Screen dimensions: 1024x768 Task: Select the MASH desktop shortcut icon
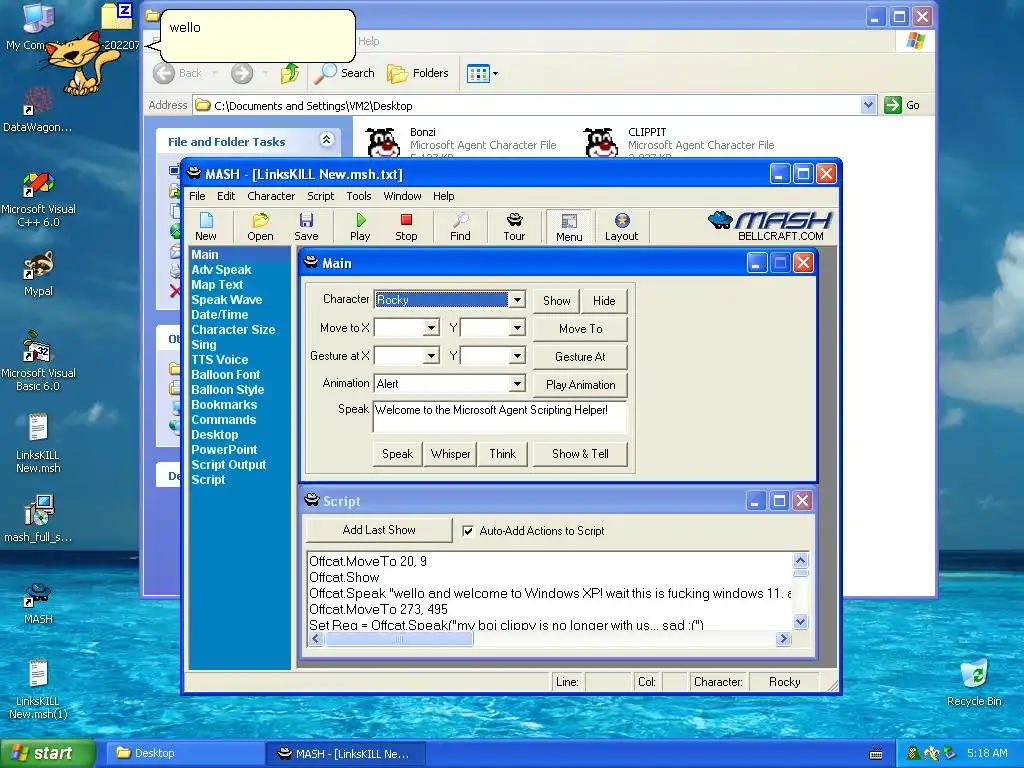point(38,602)
